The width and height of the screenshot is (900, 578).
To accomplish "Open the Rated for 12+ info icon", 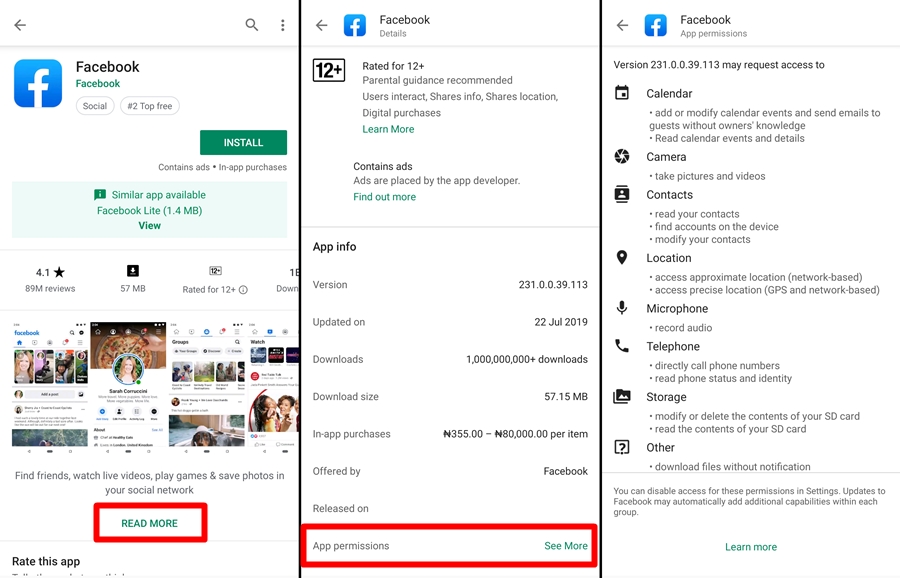I will (x=243, y=290).
